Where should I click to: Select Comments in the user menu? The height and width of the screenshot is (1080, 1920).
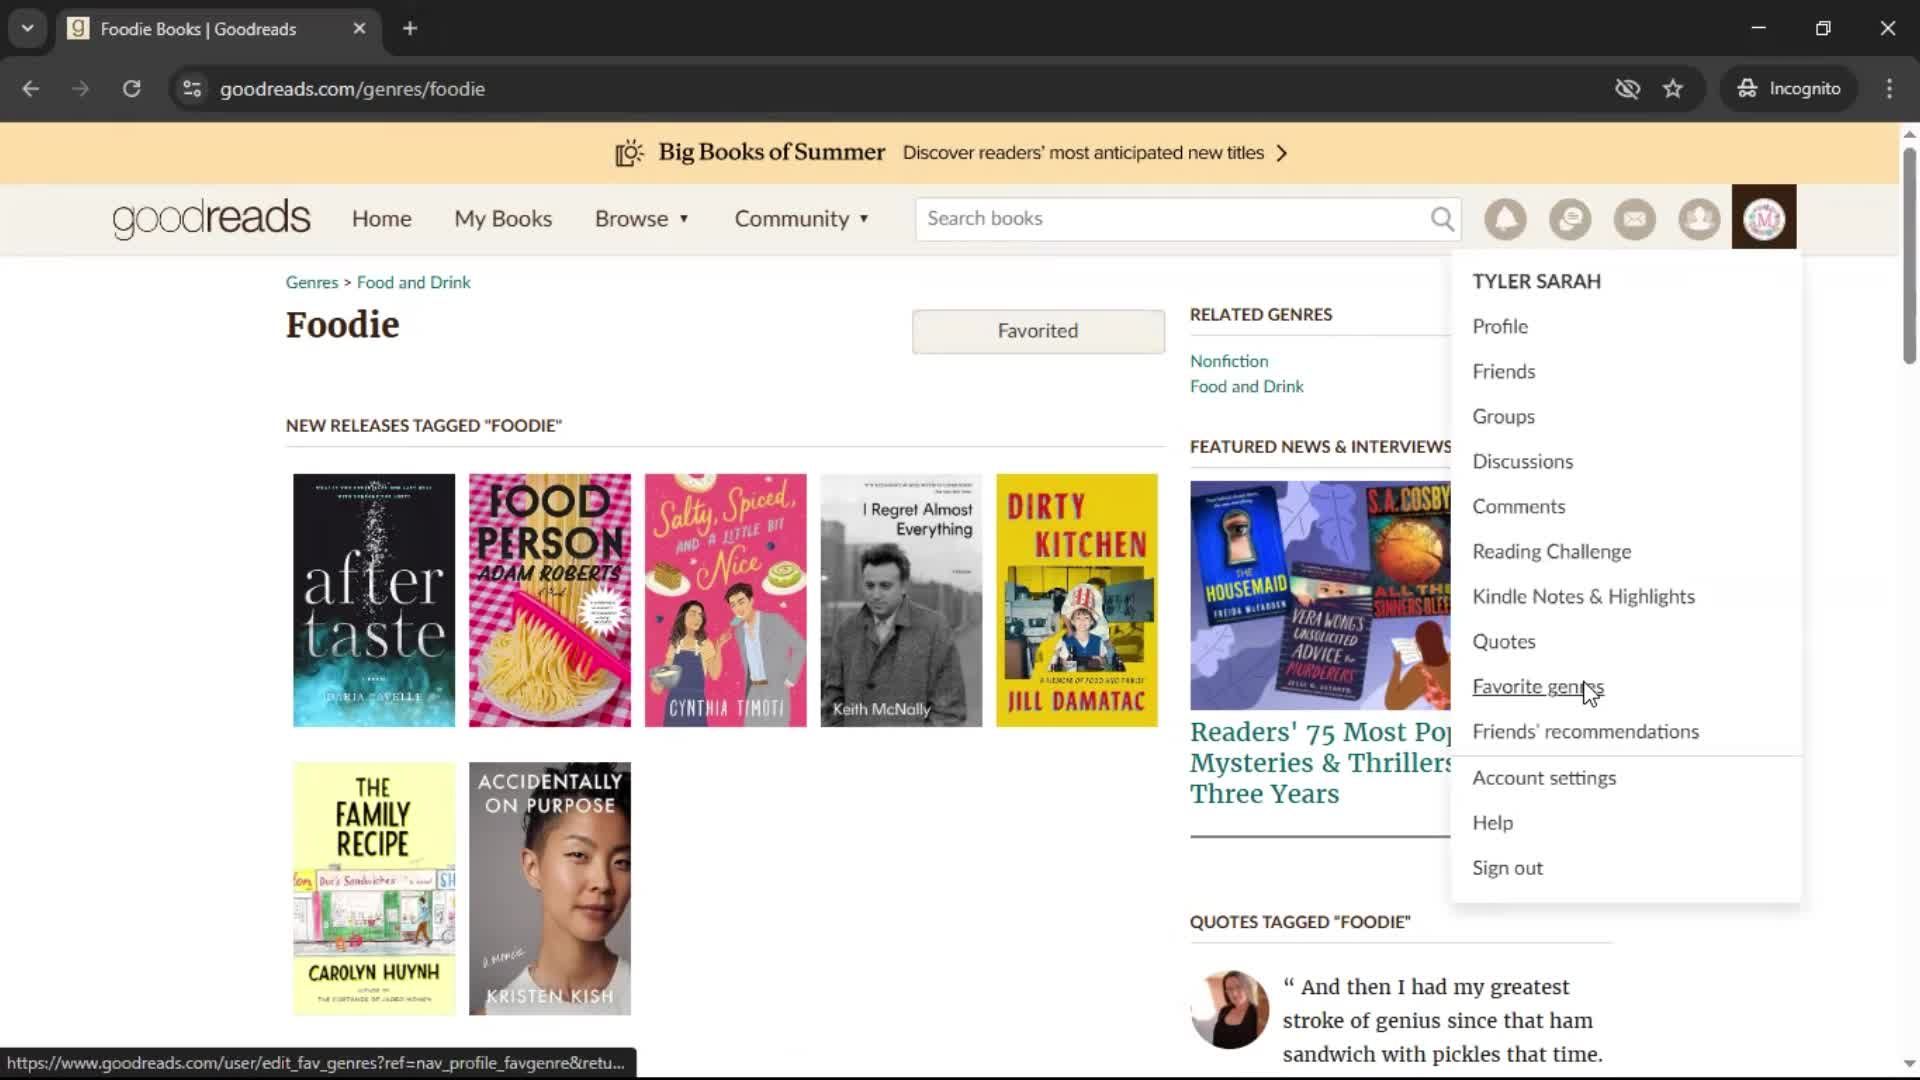pos(1518,507)
